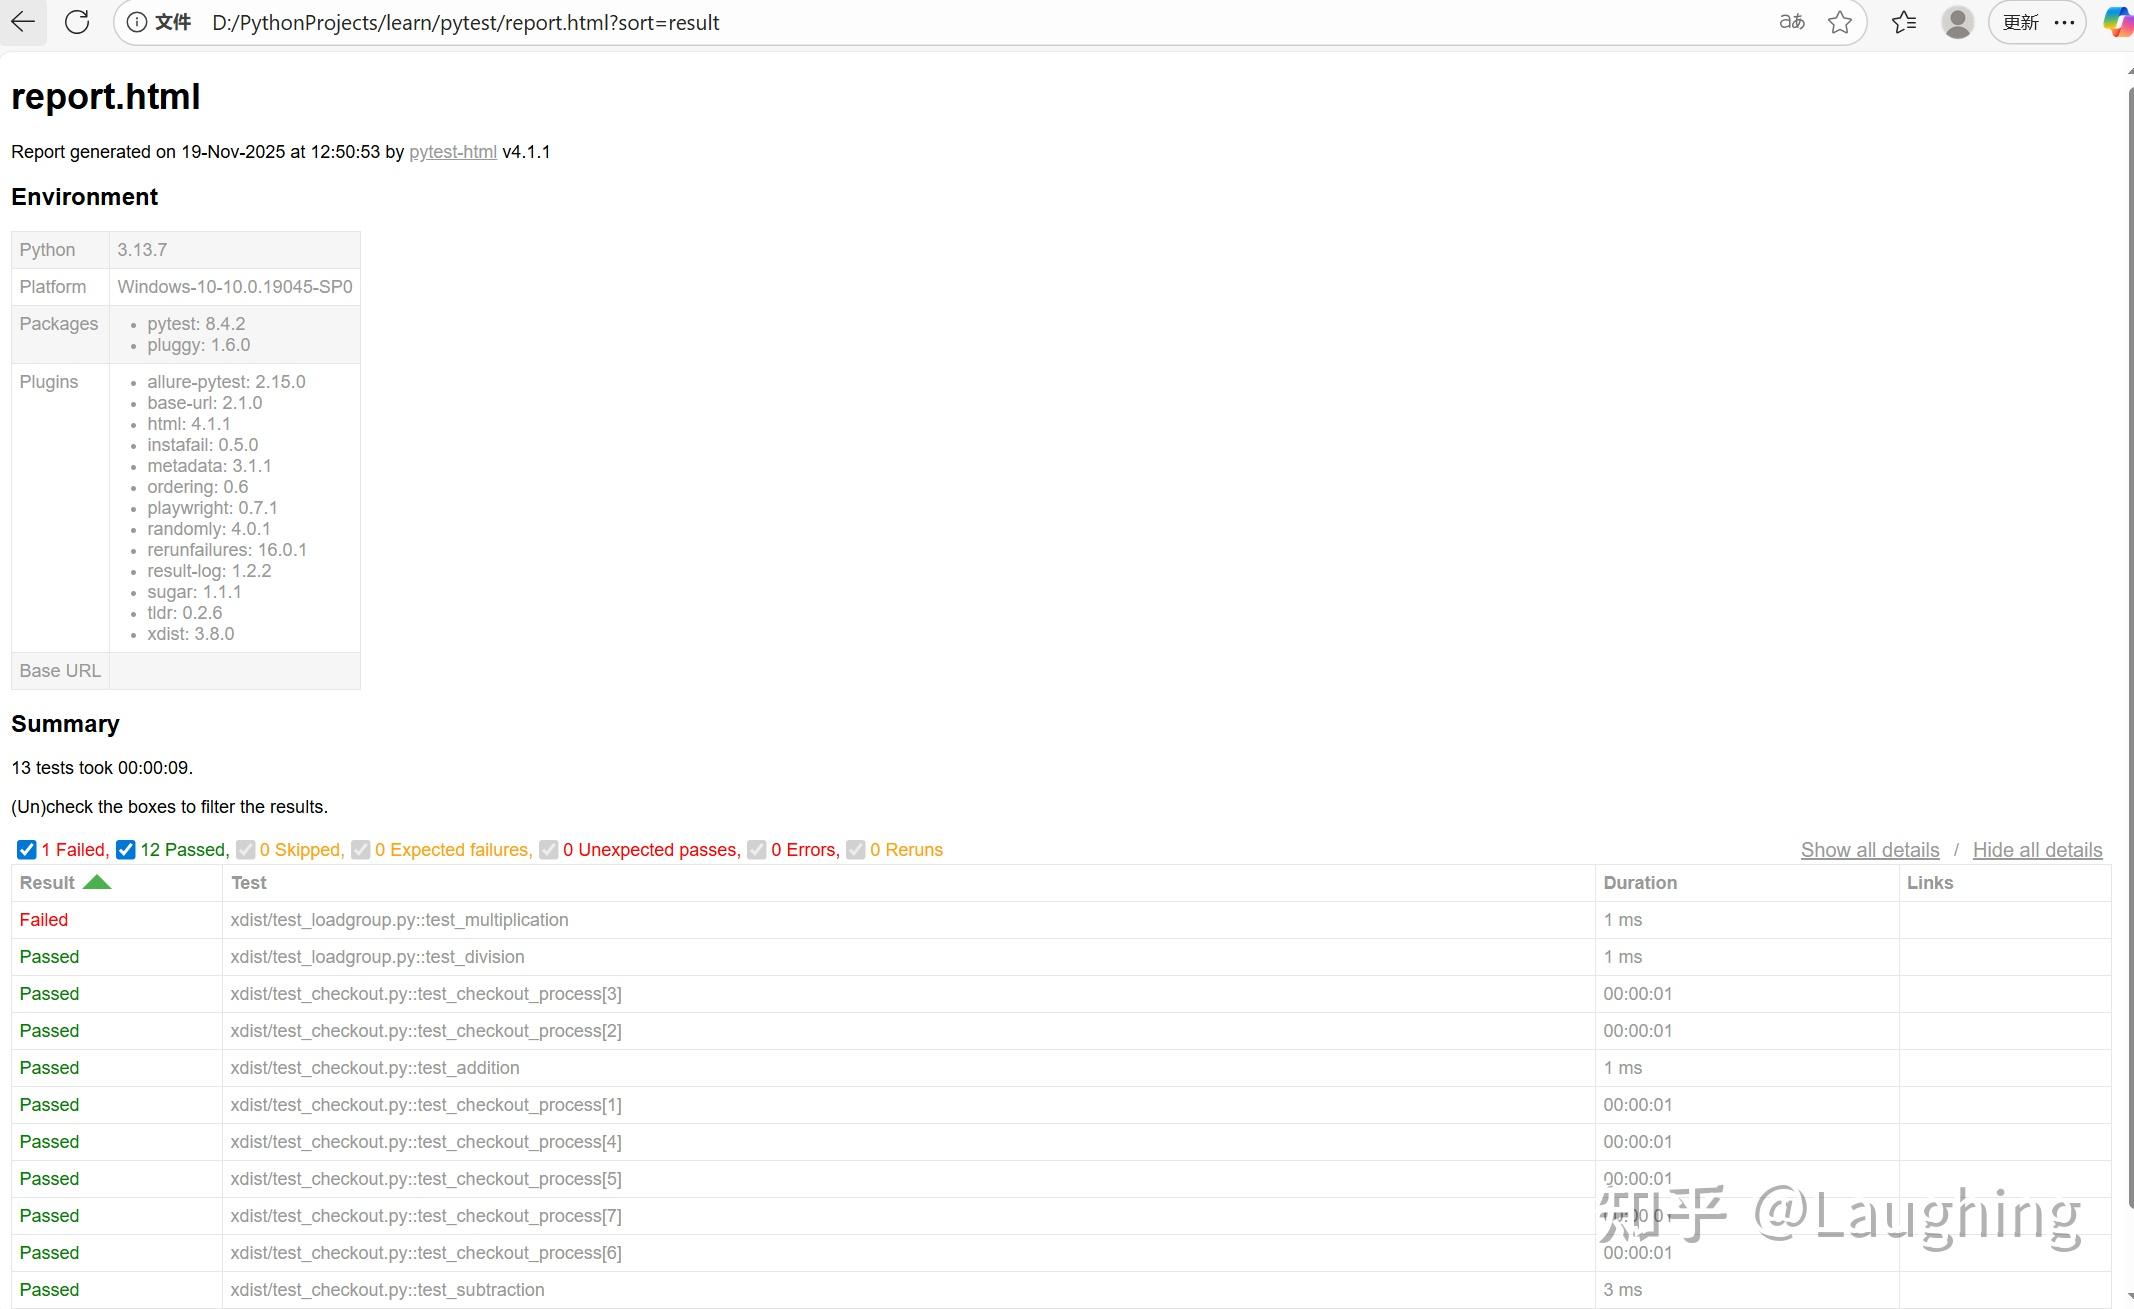Viewport: 2134px width, 1309px height.
Task: Reload the report page
Action: (77, 22)
